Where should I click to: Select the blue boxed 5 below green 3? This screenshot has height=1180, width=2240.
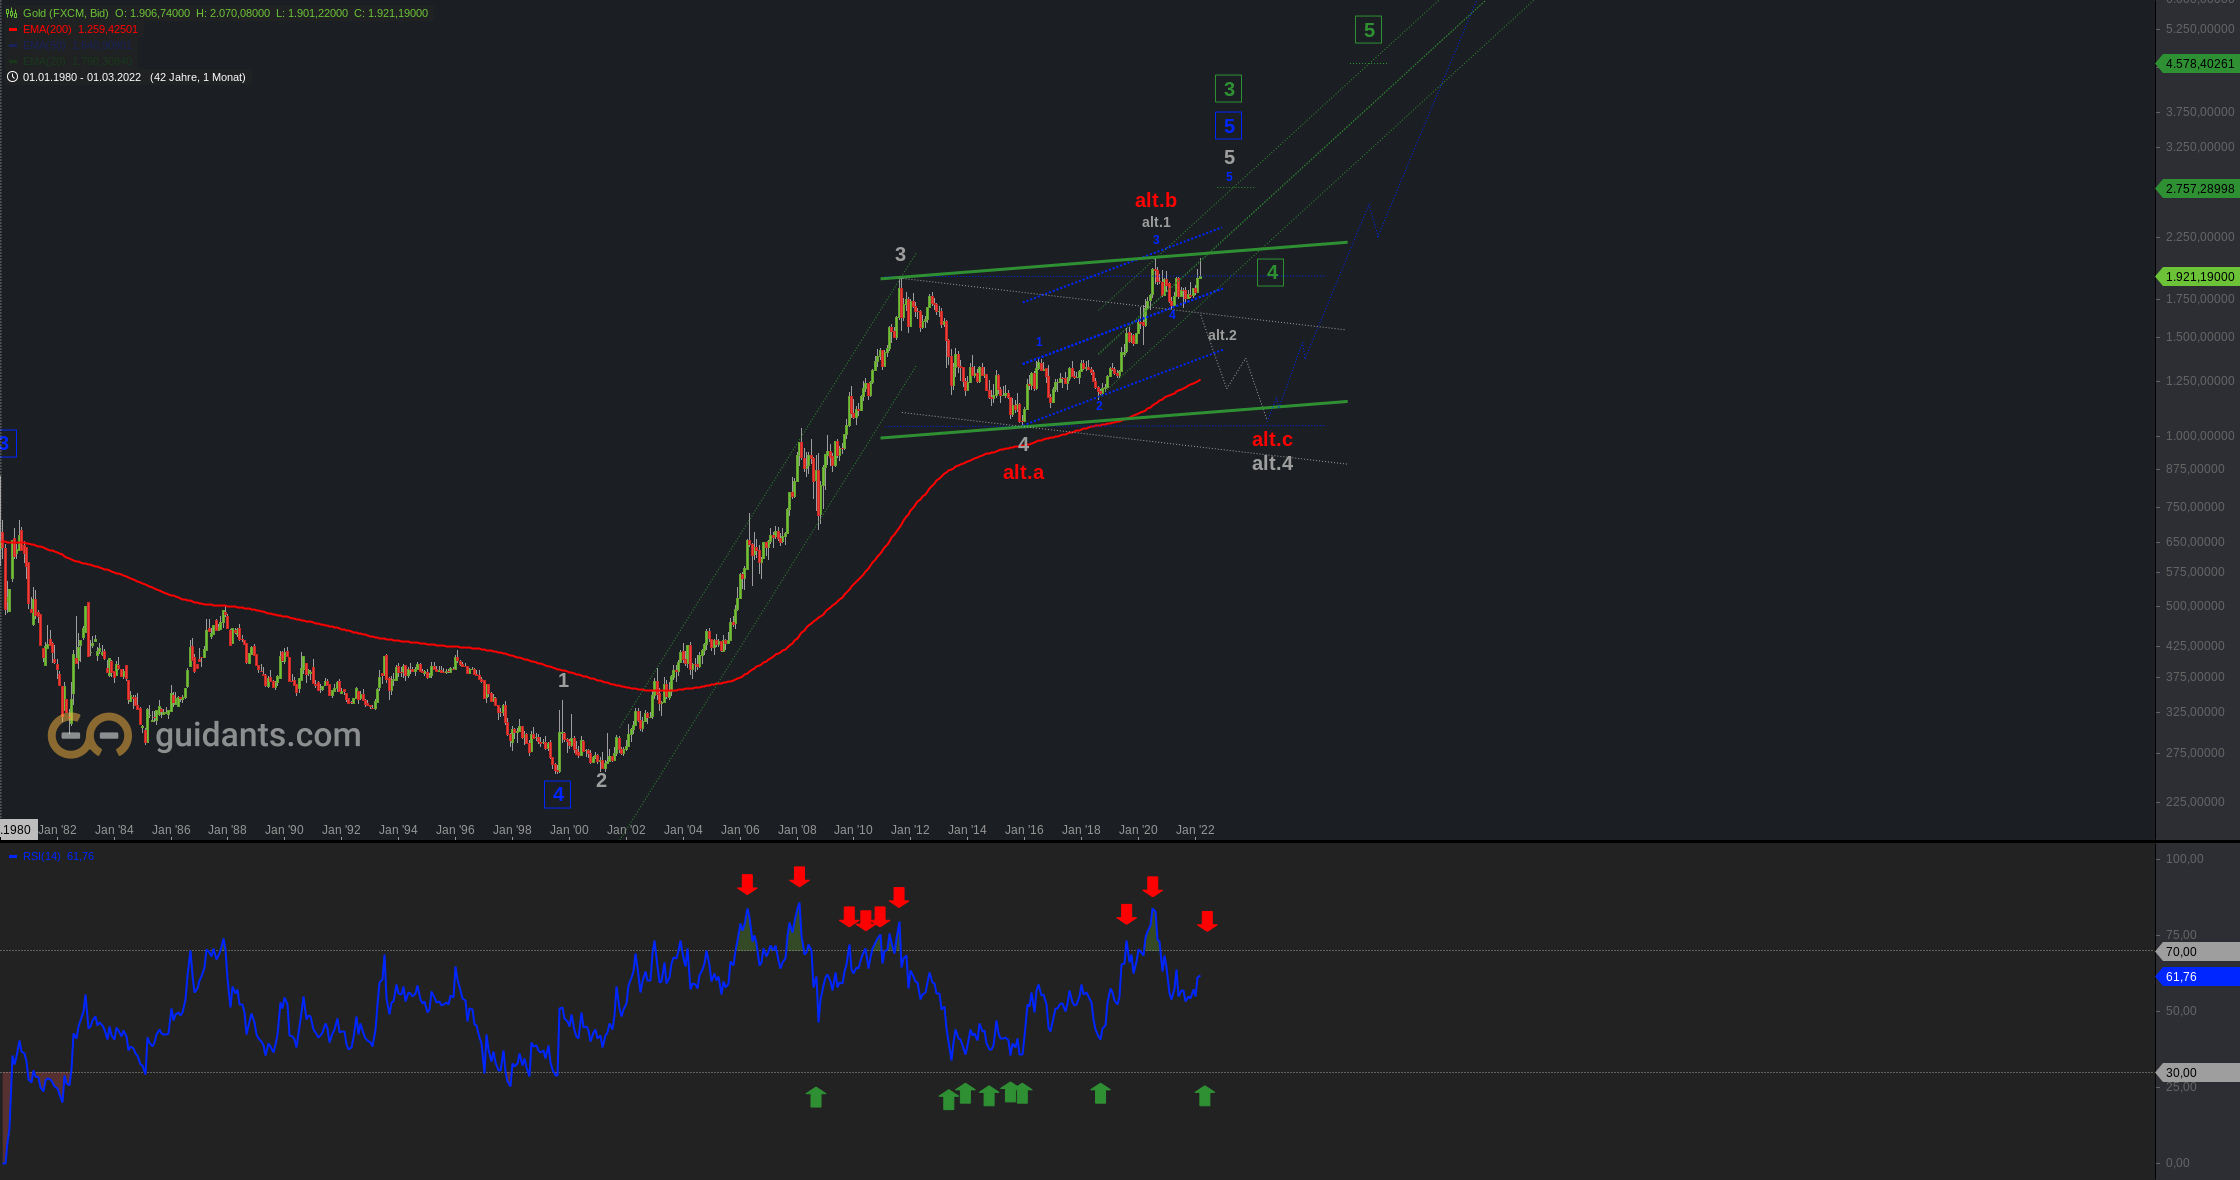[1229, 126]
